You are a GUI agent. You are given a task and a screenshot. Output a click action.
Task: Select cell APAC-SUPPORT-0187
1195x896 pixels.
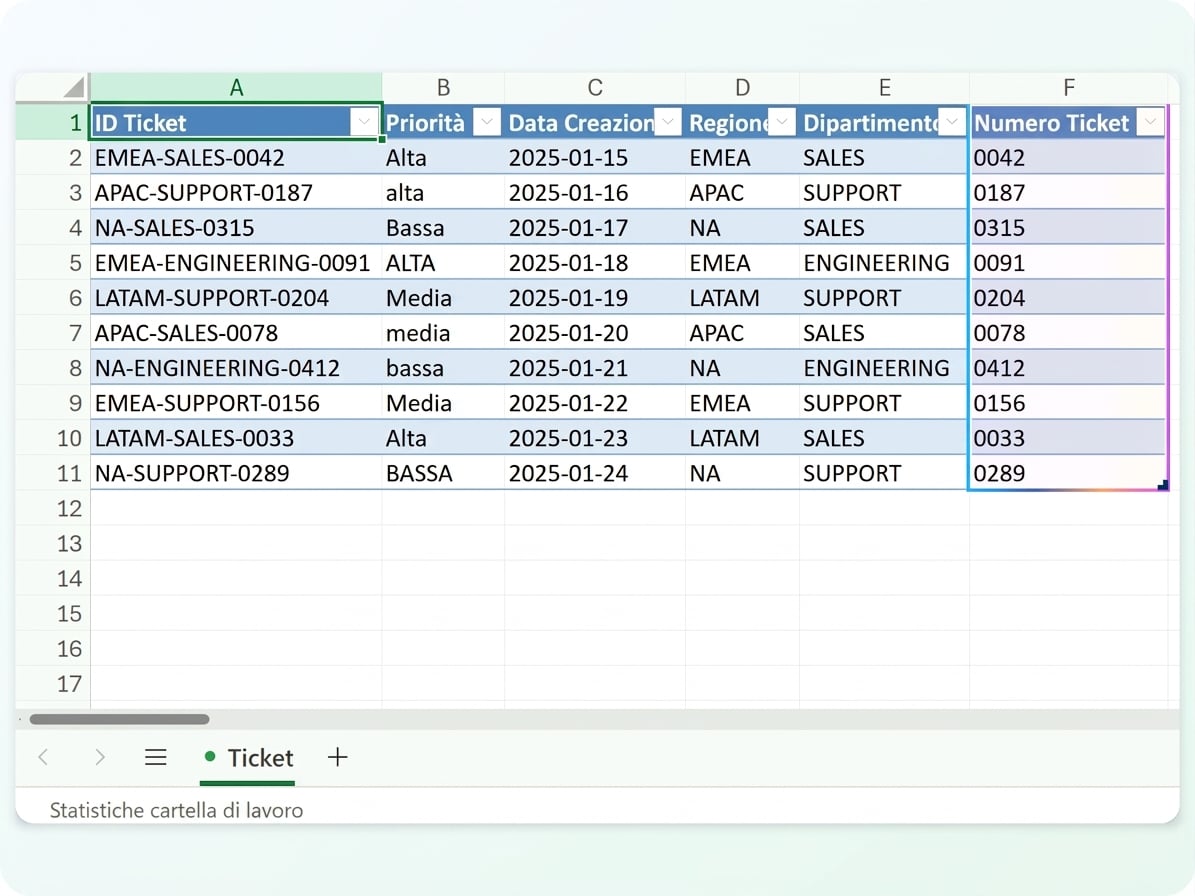(236, 193)
